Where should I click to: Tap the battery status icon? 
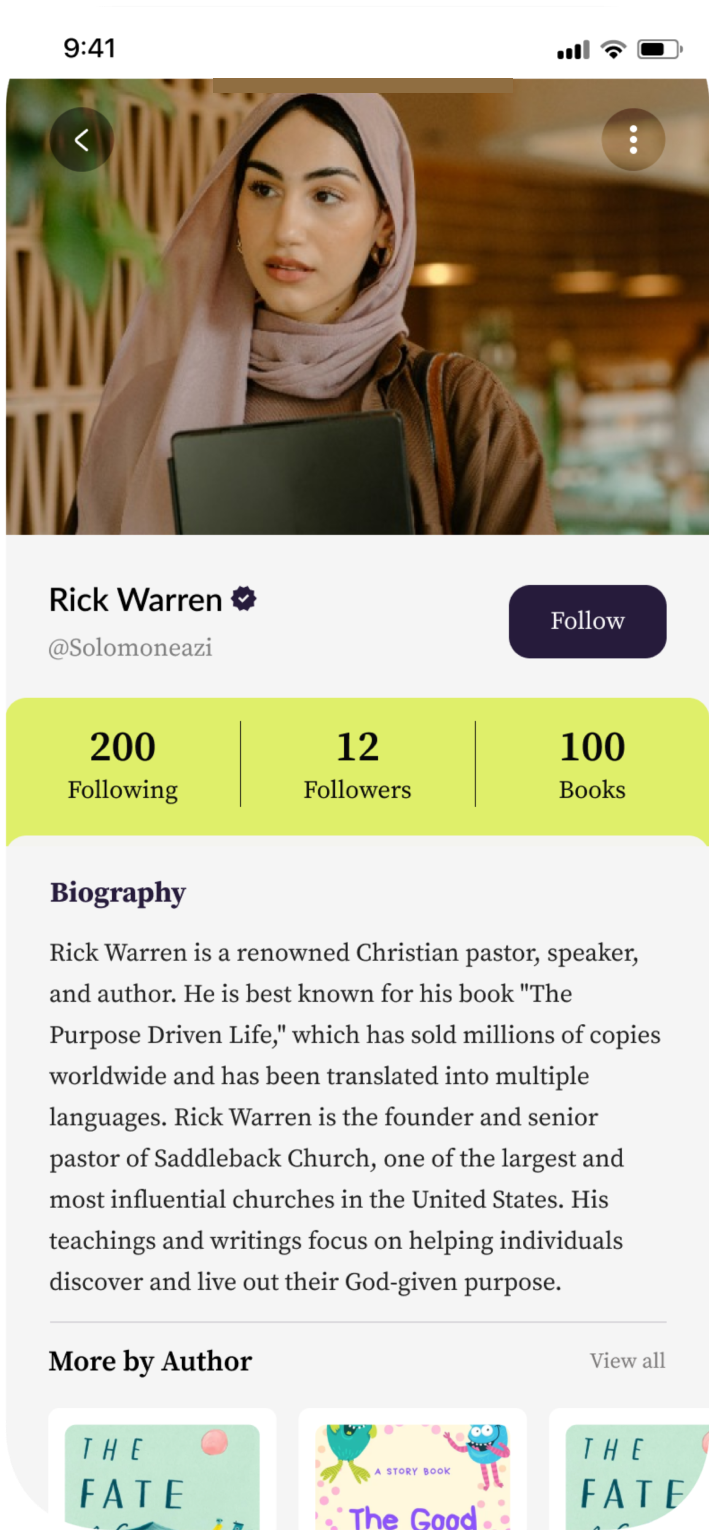[x=659, y=49]
